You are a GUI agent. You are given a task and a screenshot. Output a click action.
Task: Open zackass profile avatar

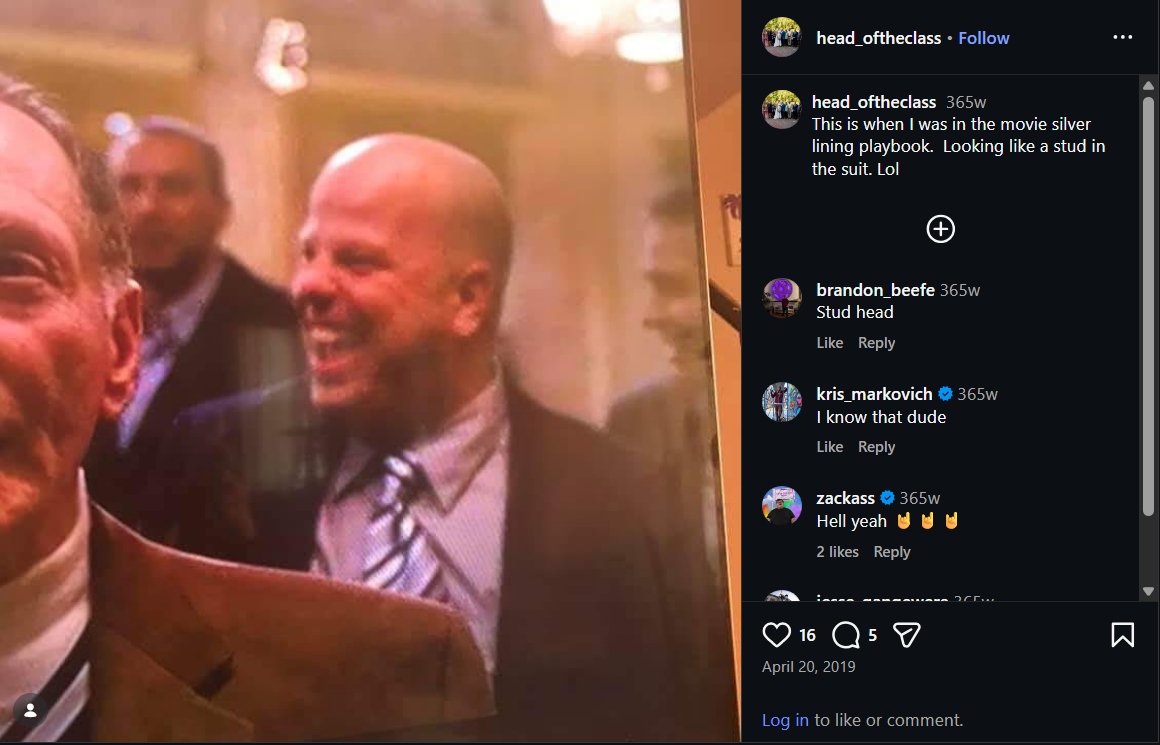782,507
